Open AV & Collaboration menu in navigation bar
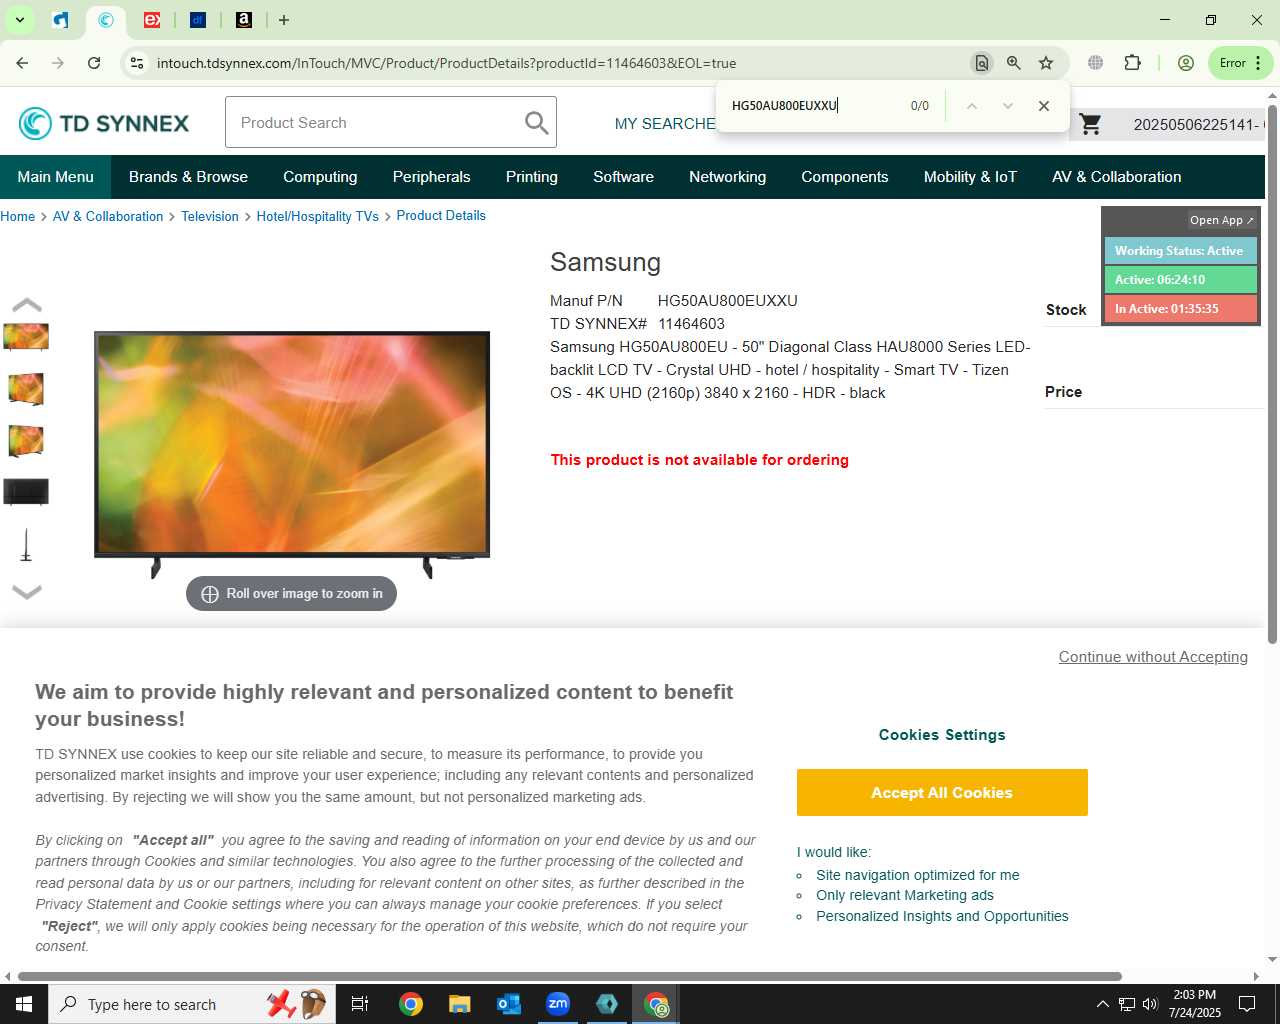 click(1116, 177)
